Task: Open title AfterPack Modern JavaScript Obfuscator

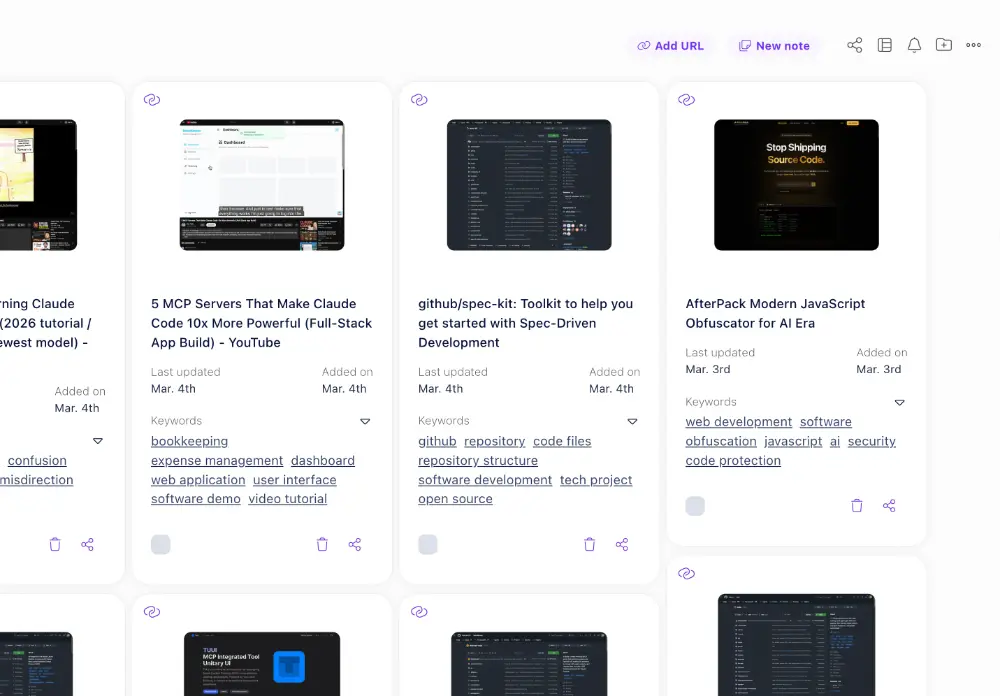Action: tap(775, 314)
